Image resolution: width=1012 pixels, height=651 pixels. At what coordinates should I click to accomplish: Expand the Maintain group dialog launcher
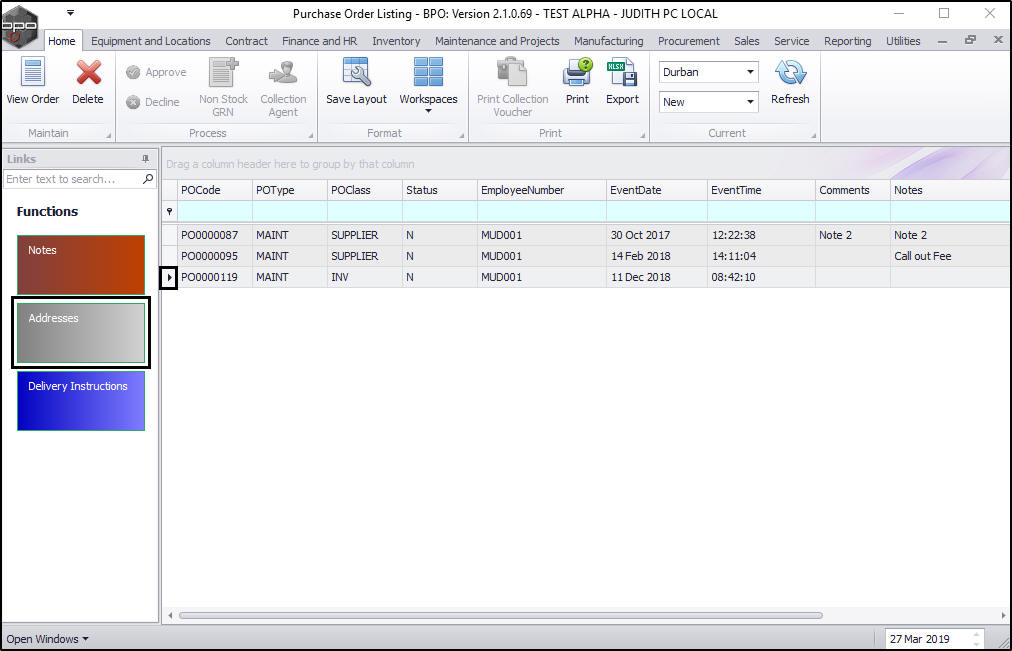pyautogui.click(x=108, y=135)
